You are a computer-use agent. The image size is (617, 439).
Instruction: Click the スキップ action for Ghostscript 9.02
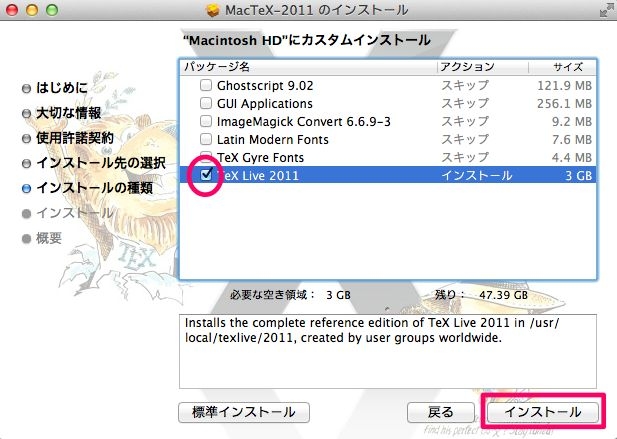tap(465, 85)
